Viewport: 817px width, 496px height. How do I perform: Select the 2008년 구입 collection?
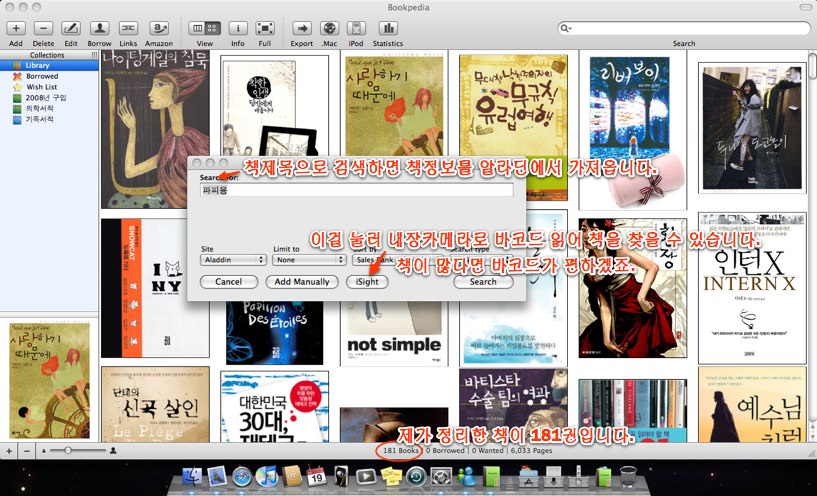(x=49, y=97)
